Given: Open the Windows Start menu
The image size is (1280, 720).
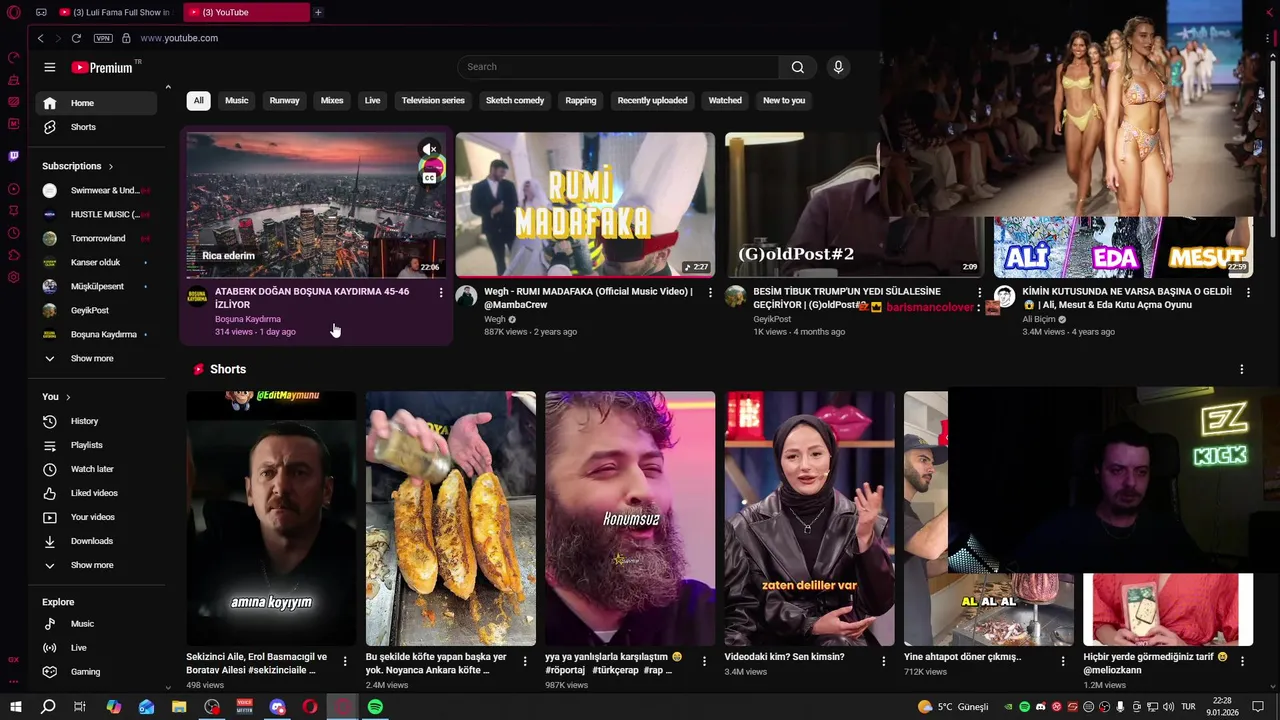Looking at the screenshot, I should 15,707.
